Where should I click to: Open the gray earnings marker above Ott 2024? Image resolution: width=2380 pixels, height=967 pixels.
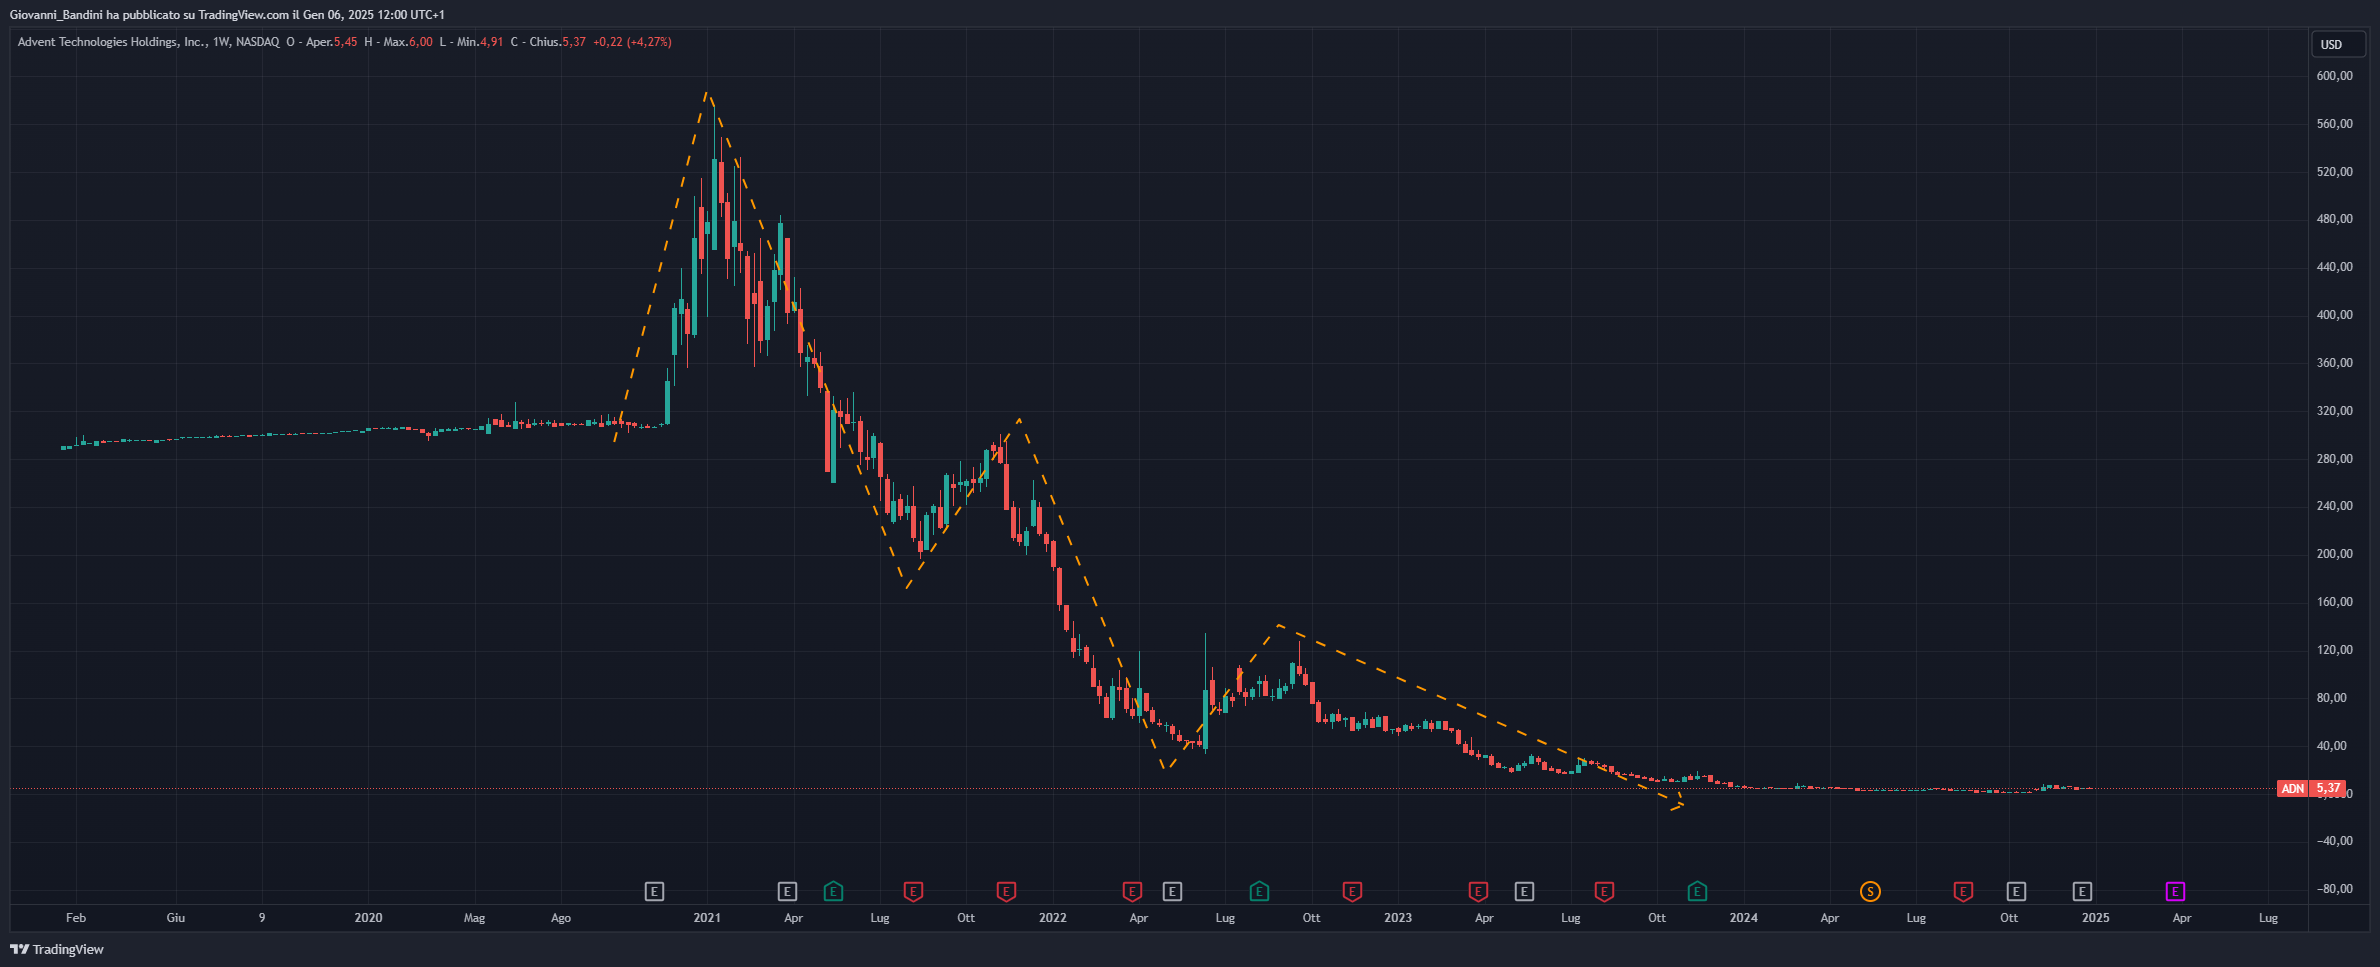click(x=2016, y=891)
